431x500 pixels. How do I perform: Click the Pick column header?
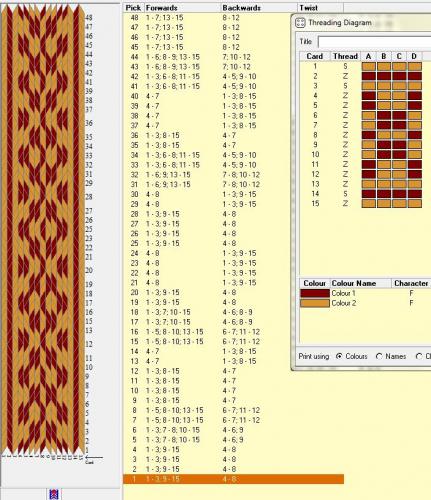pyautogui.click(x=133, y=8)
